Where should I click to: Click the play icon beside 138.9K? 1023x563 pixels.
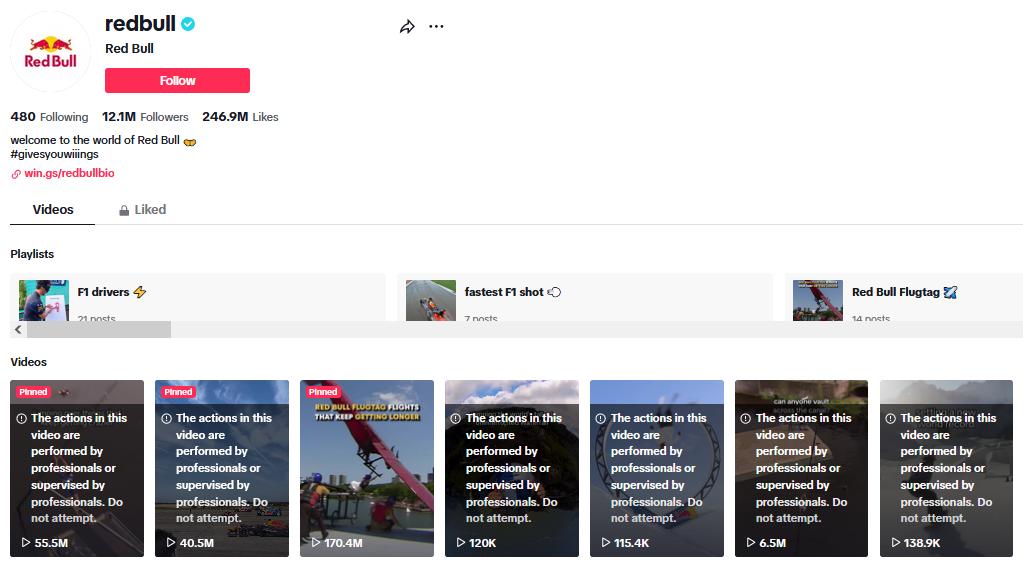pyautogui.click(x=896, y=543)
